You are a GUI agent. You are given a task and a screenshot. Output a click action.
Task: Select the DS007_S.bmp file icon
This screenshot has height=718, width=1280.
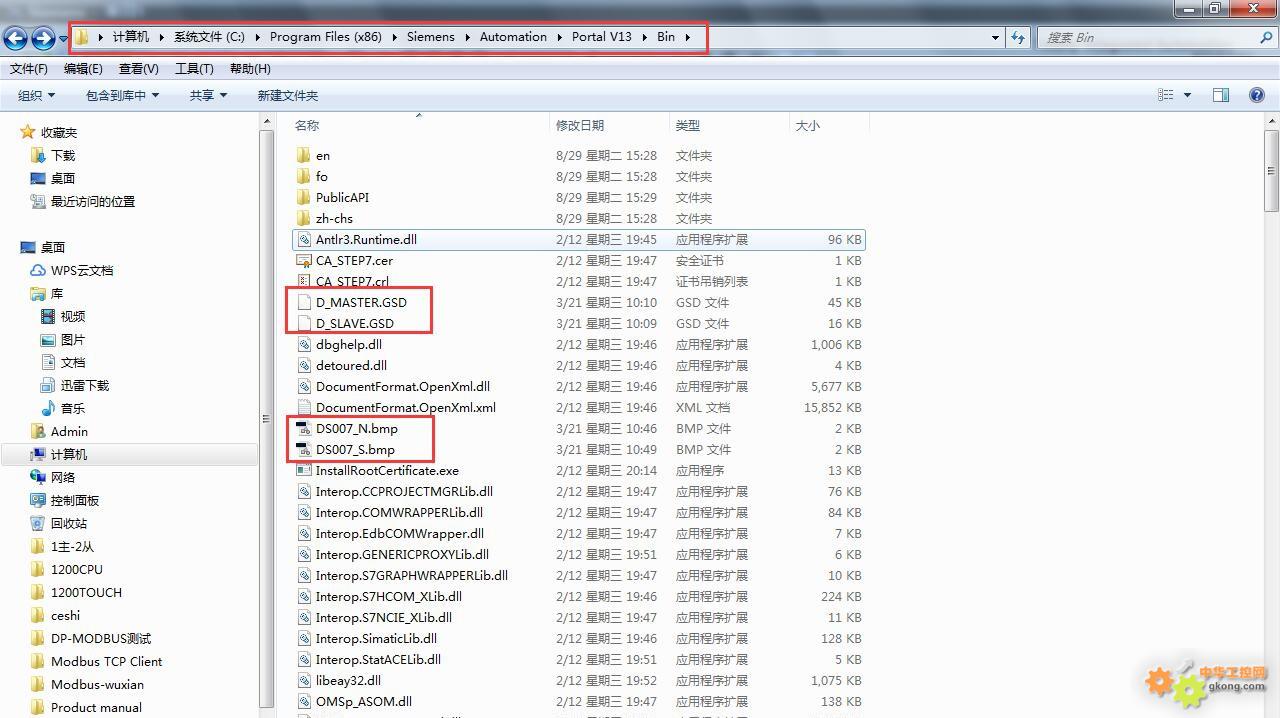point(304,449)
